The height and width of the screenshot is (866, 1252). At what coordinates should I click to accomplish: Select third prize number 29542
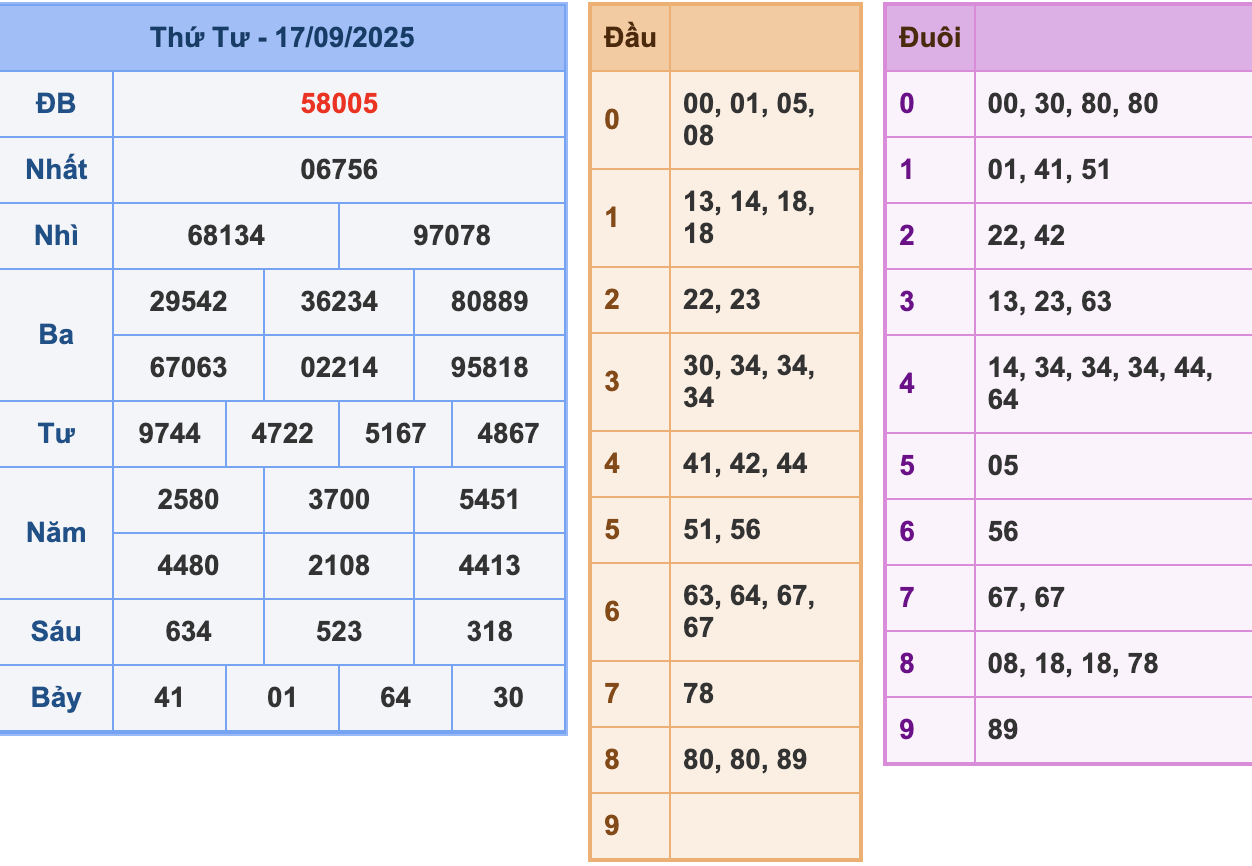coord(188,302)
